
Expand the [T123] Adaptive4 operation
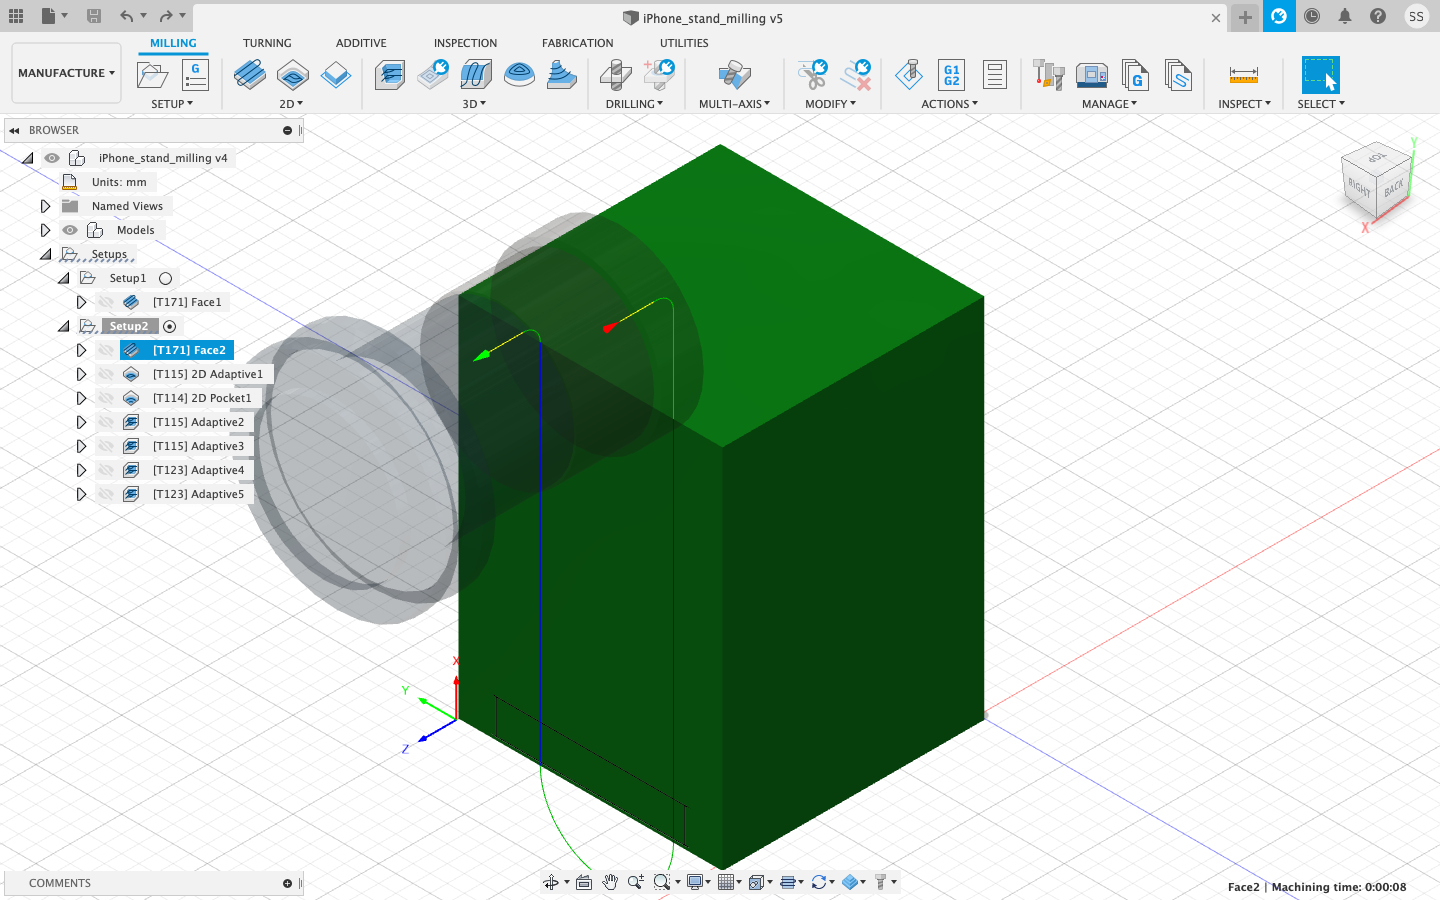(81, 470)
